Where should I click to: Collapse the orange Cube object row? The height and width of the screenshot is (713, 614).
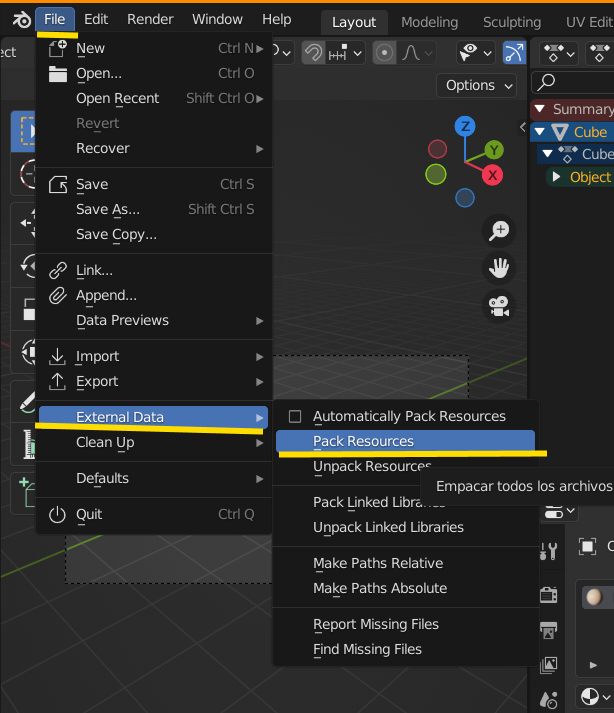pos(540,132)
